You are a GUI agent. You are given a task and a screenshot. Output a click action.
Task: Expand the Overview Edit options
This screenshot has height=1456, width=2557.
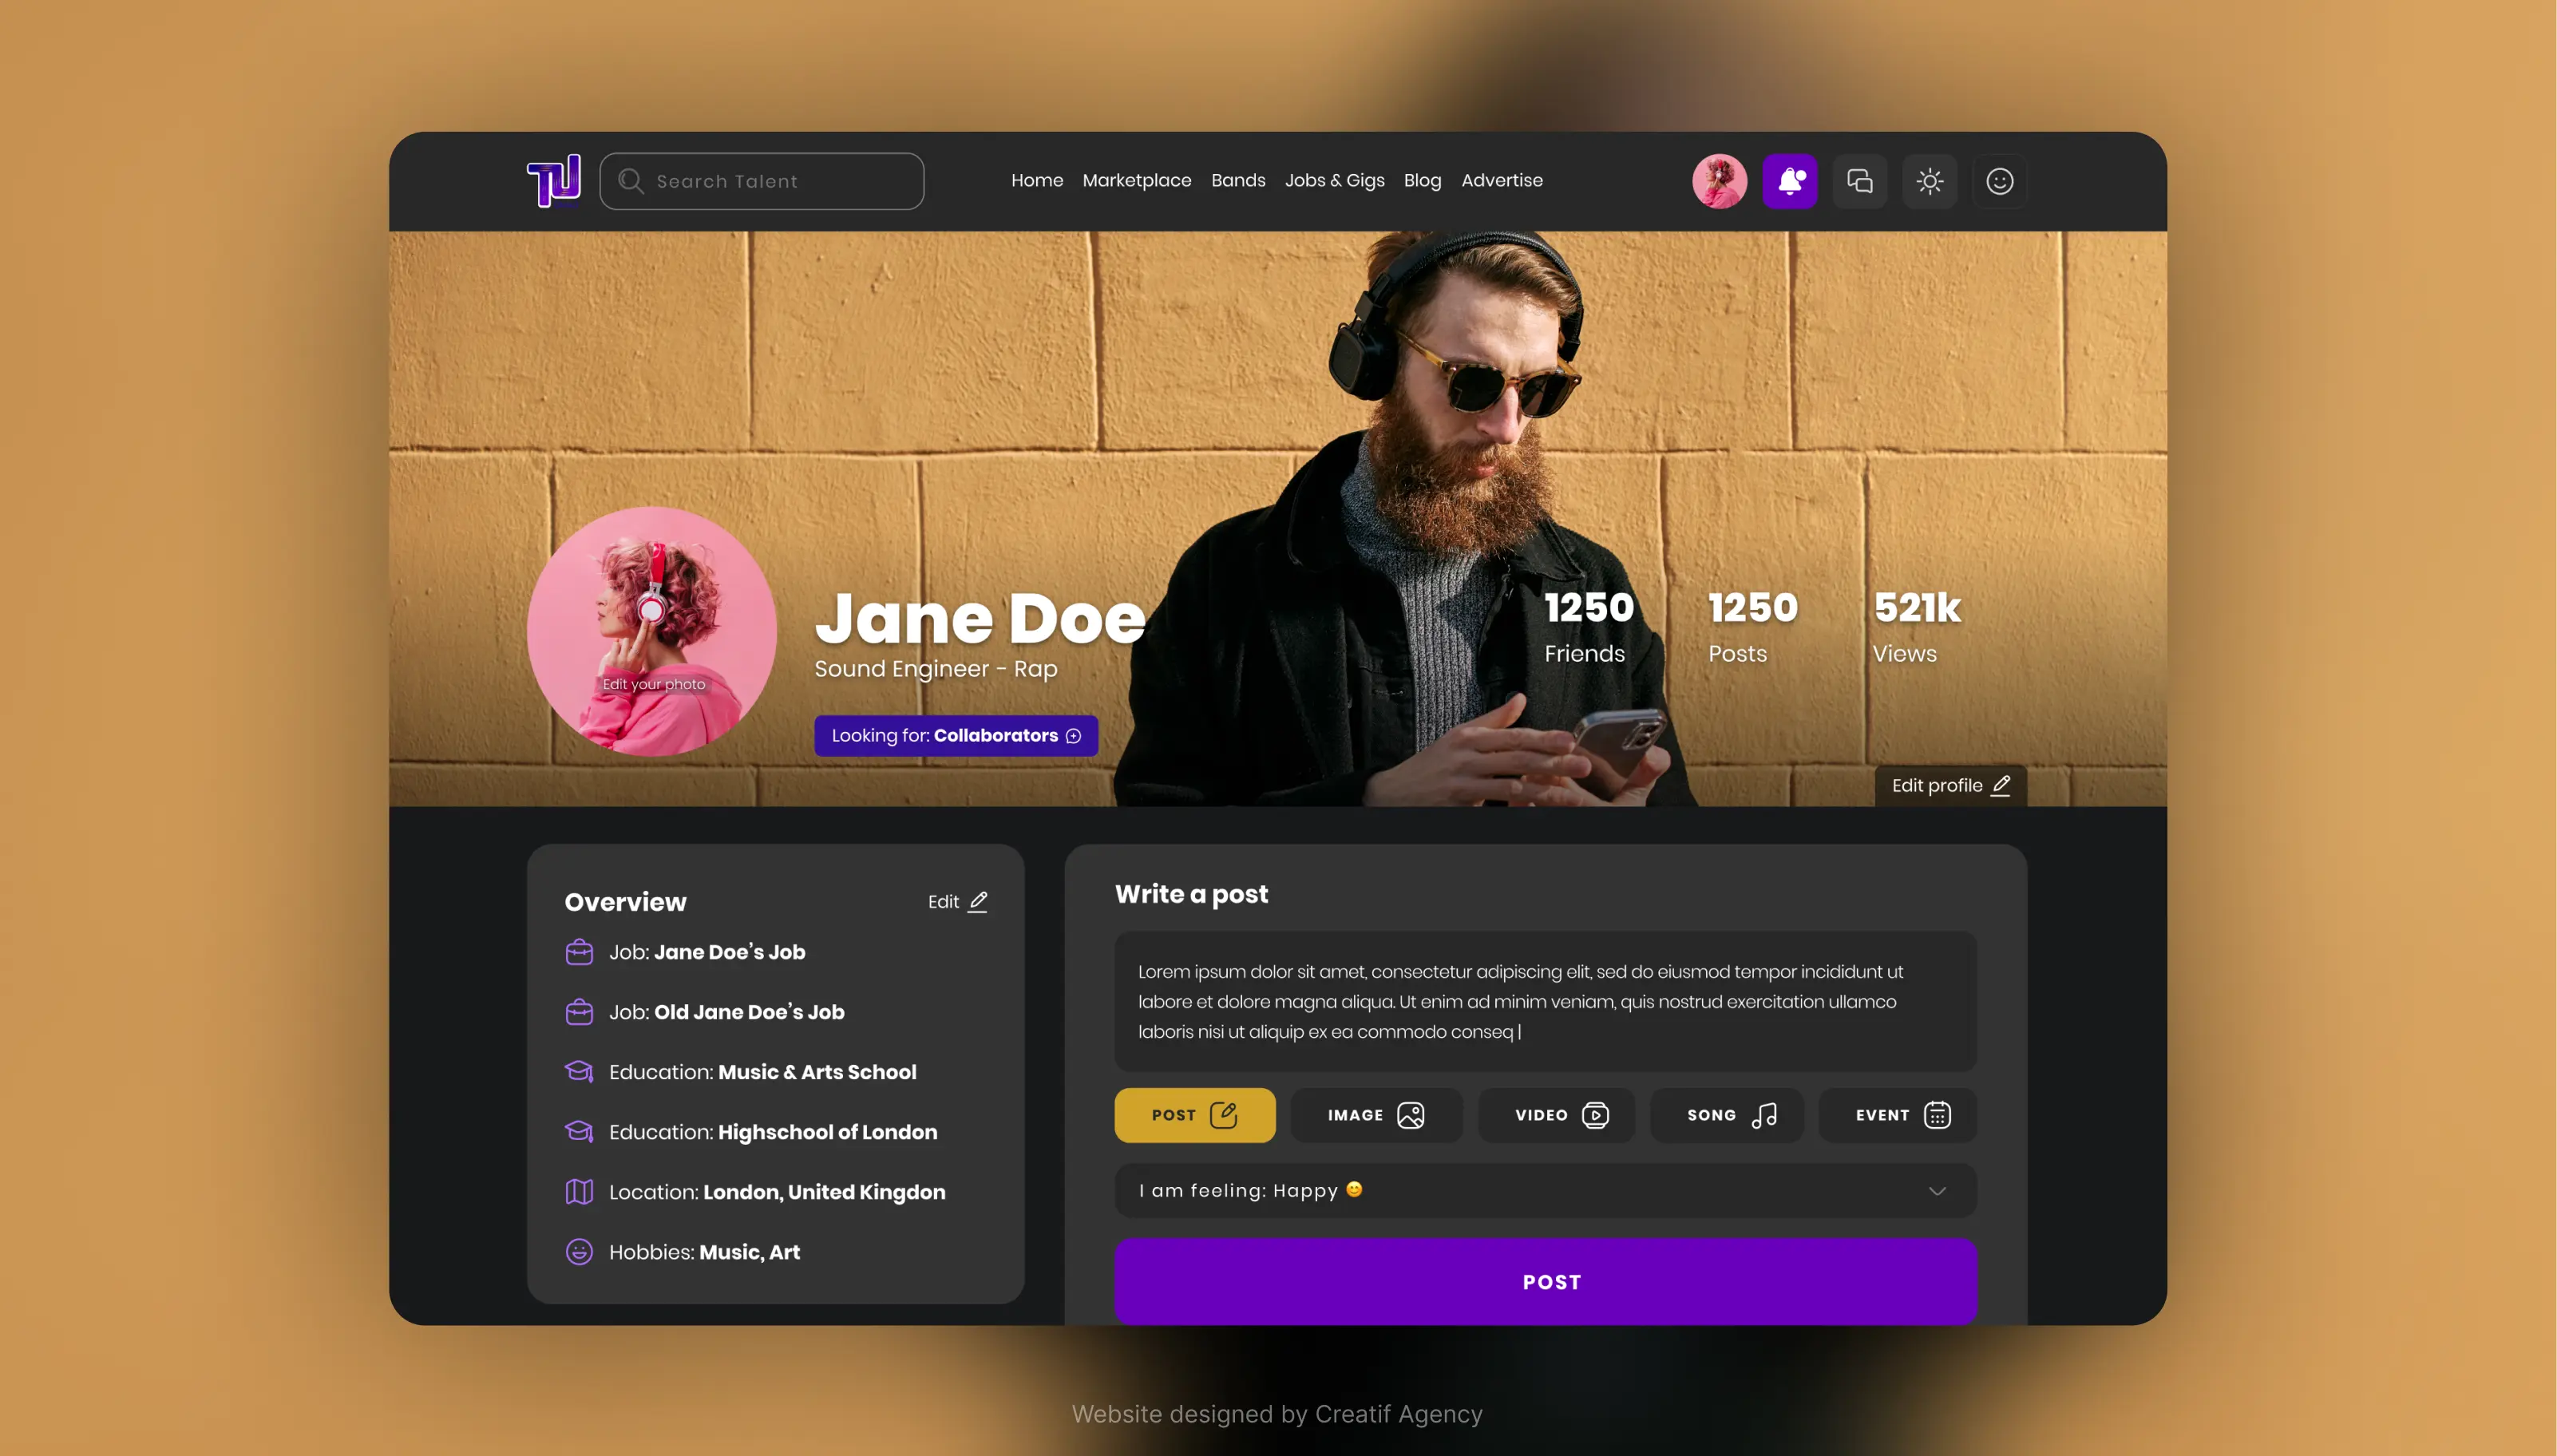click(959, 901)
